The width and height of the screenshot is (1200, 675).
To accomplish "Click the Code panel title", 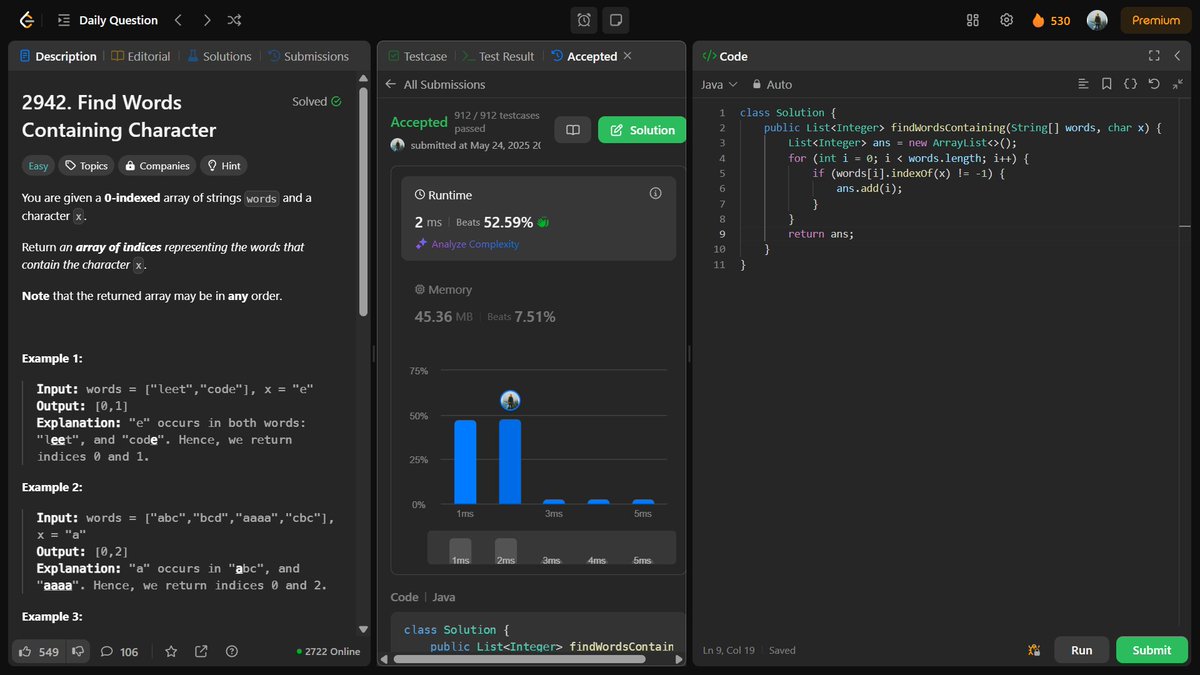I will (x=725, y=56).
